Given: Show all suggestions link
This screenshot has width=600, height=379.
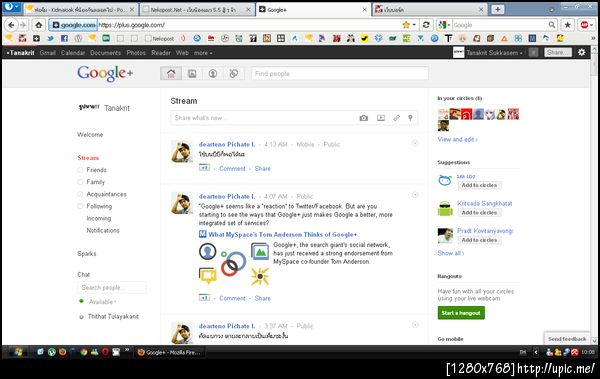Looking at the screenshot, I should tap(450, 253).
